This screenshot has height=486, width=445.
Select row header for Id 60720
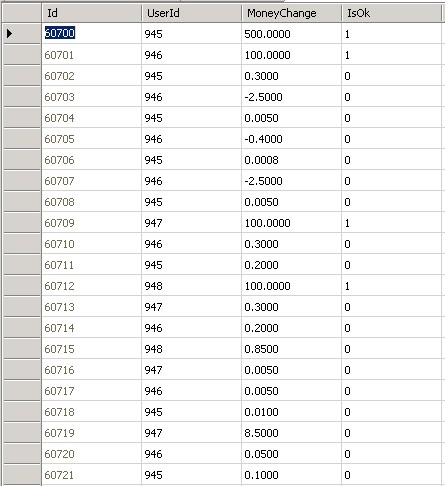pos(22,454)
